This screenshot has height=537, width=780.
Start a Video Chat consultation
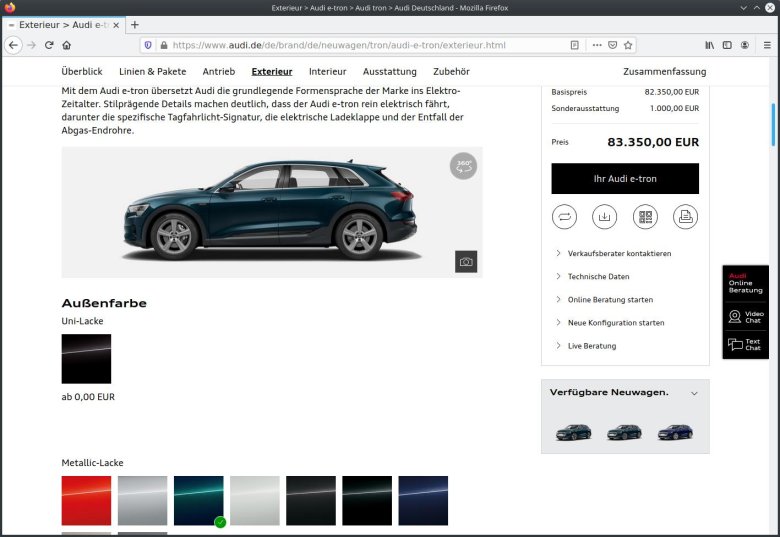(745, 317)
